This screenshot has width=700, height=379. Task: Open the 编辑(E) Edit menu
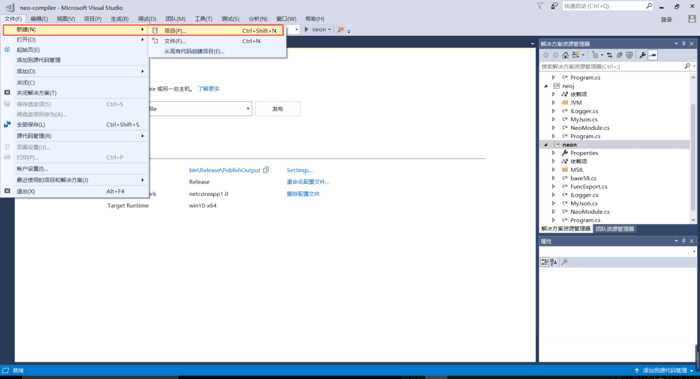click(x=39, y=19)
